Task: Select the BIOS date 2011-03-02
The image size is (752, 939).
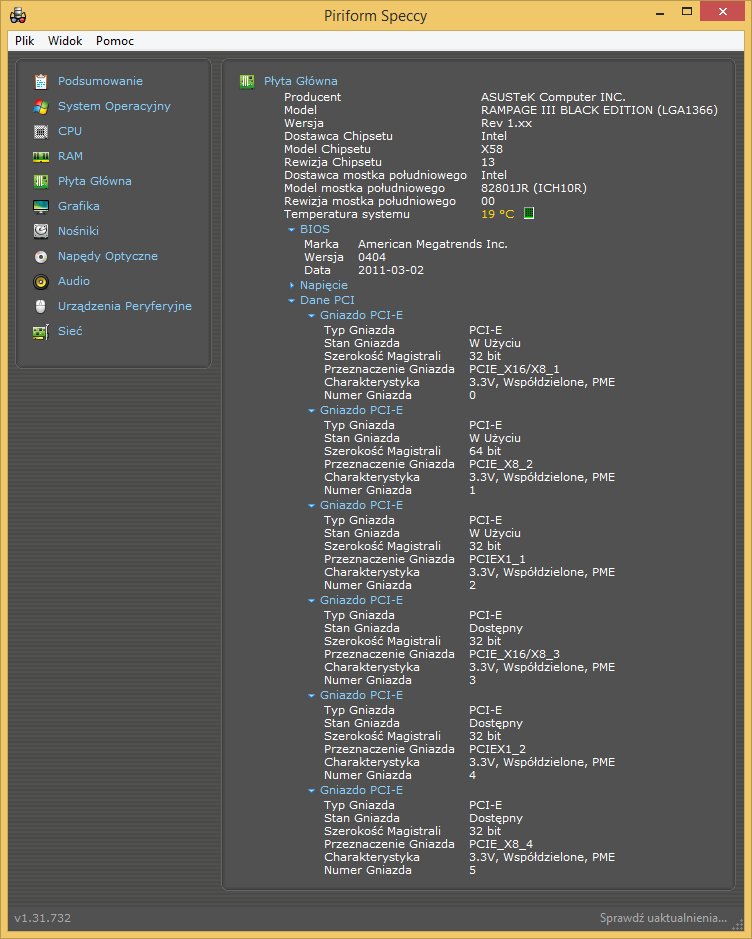Action: pyautogui.click(x=390, y=270)
